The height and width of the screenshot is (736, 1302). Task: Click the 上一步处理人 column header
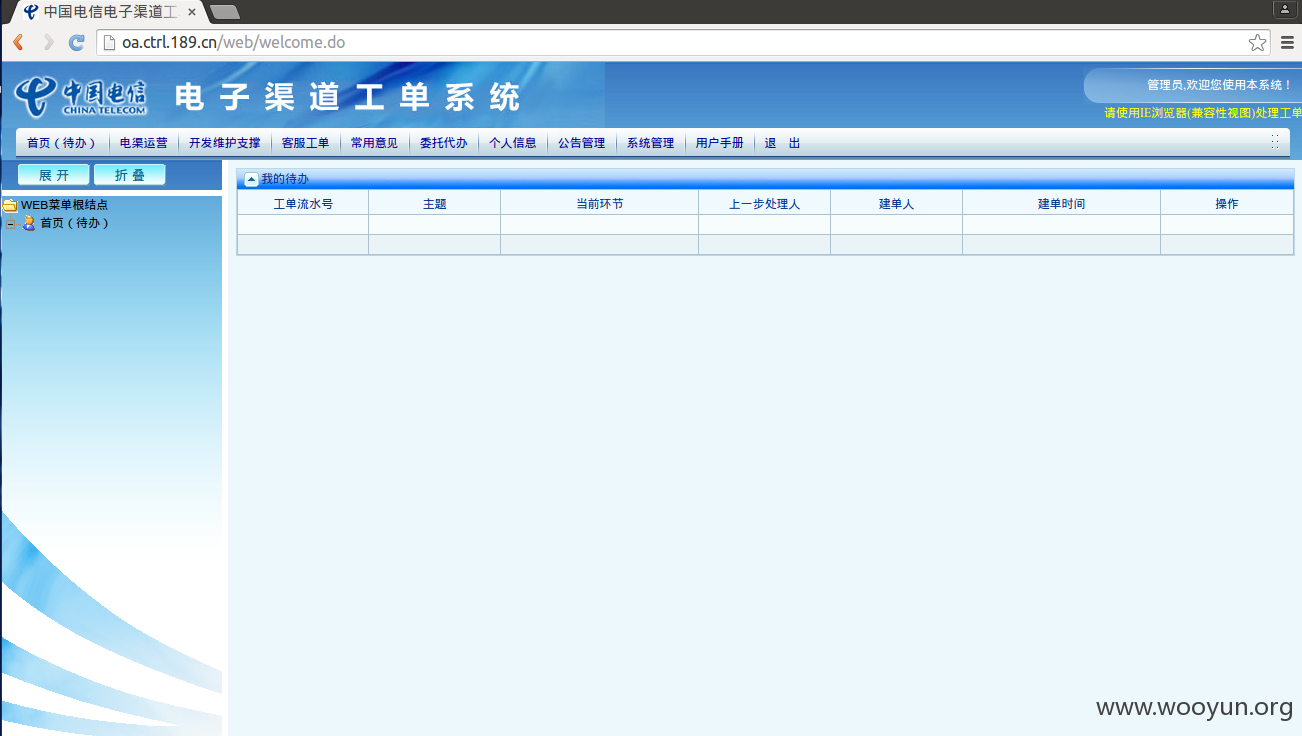[x=765, y=203]
